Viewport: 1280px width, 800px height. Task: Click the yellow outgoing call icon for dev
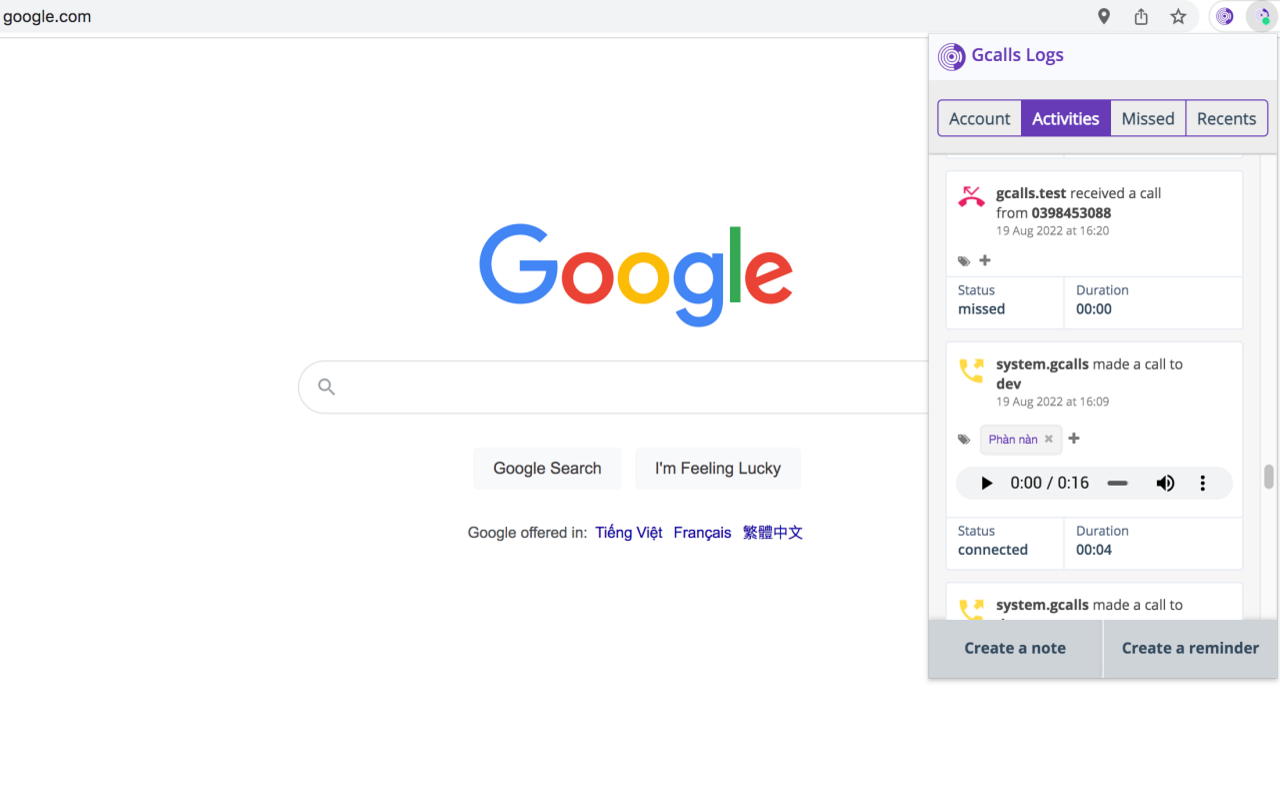[x=971, y=370]
